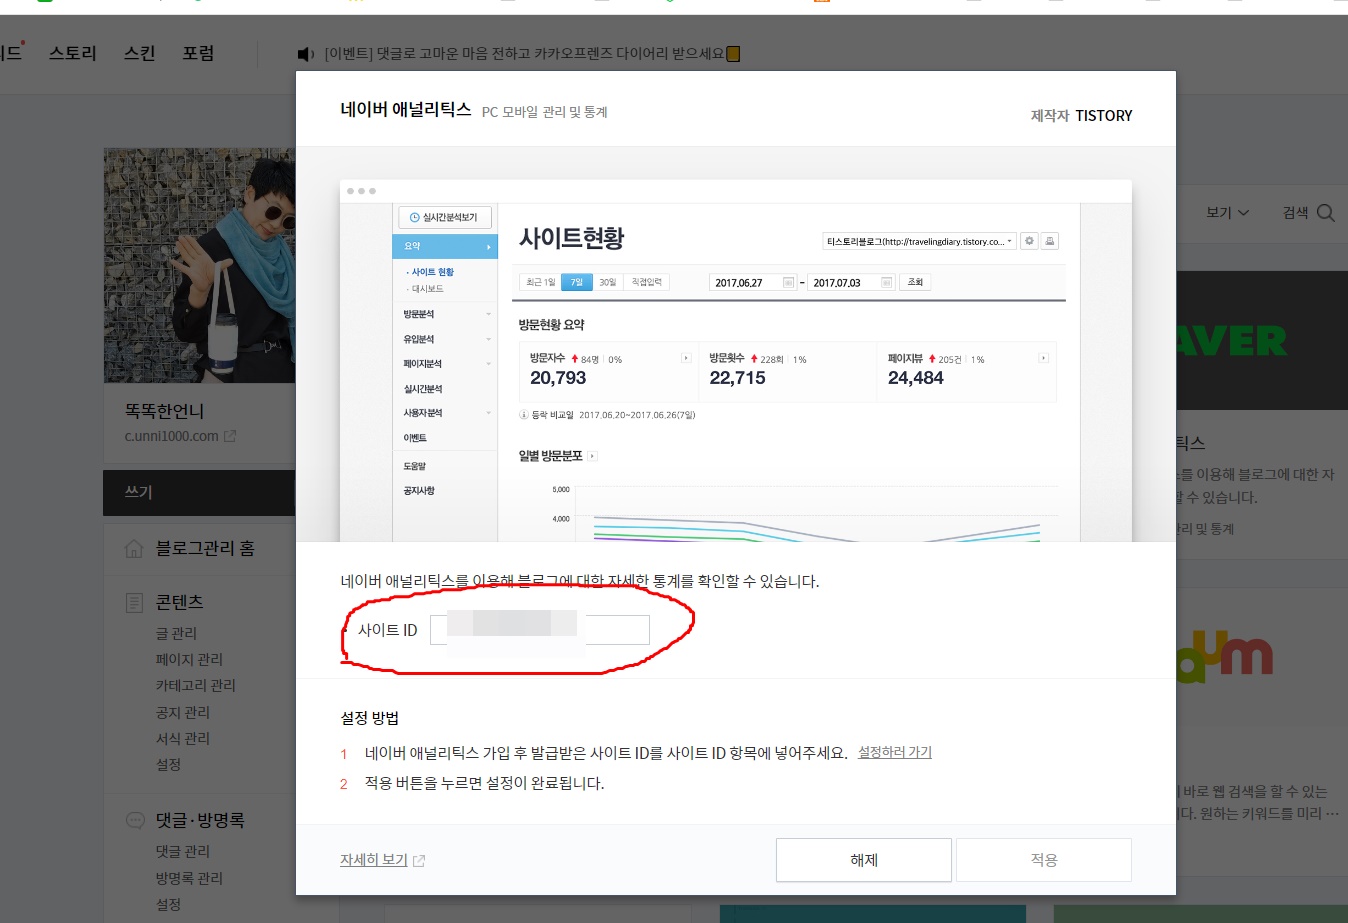Open 공지 관리
1348x923 pixels.
183,712
